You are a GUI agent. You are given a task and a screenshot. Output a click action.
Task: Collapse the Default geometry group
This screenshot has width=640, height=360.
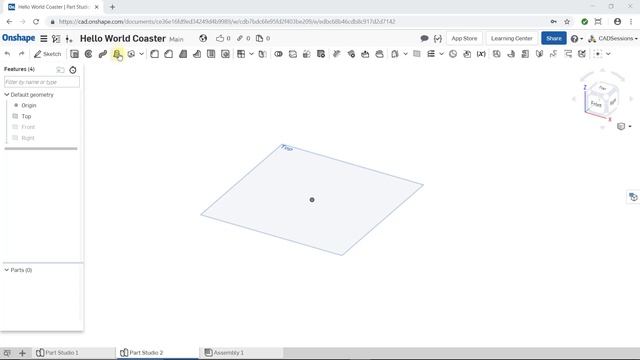[x=7, y=95]
